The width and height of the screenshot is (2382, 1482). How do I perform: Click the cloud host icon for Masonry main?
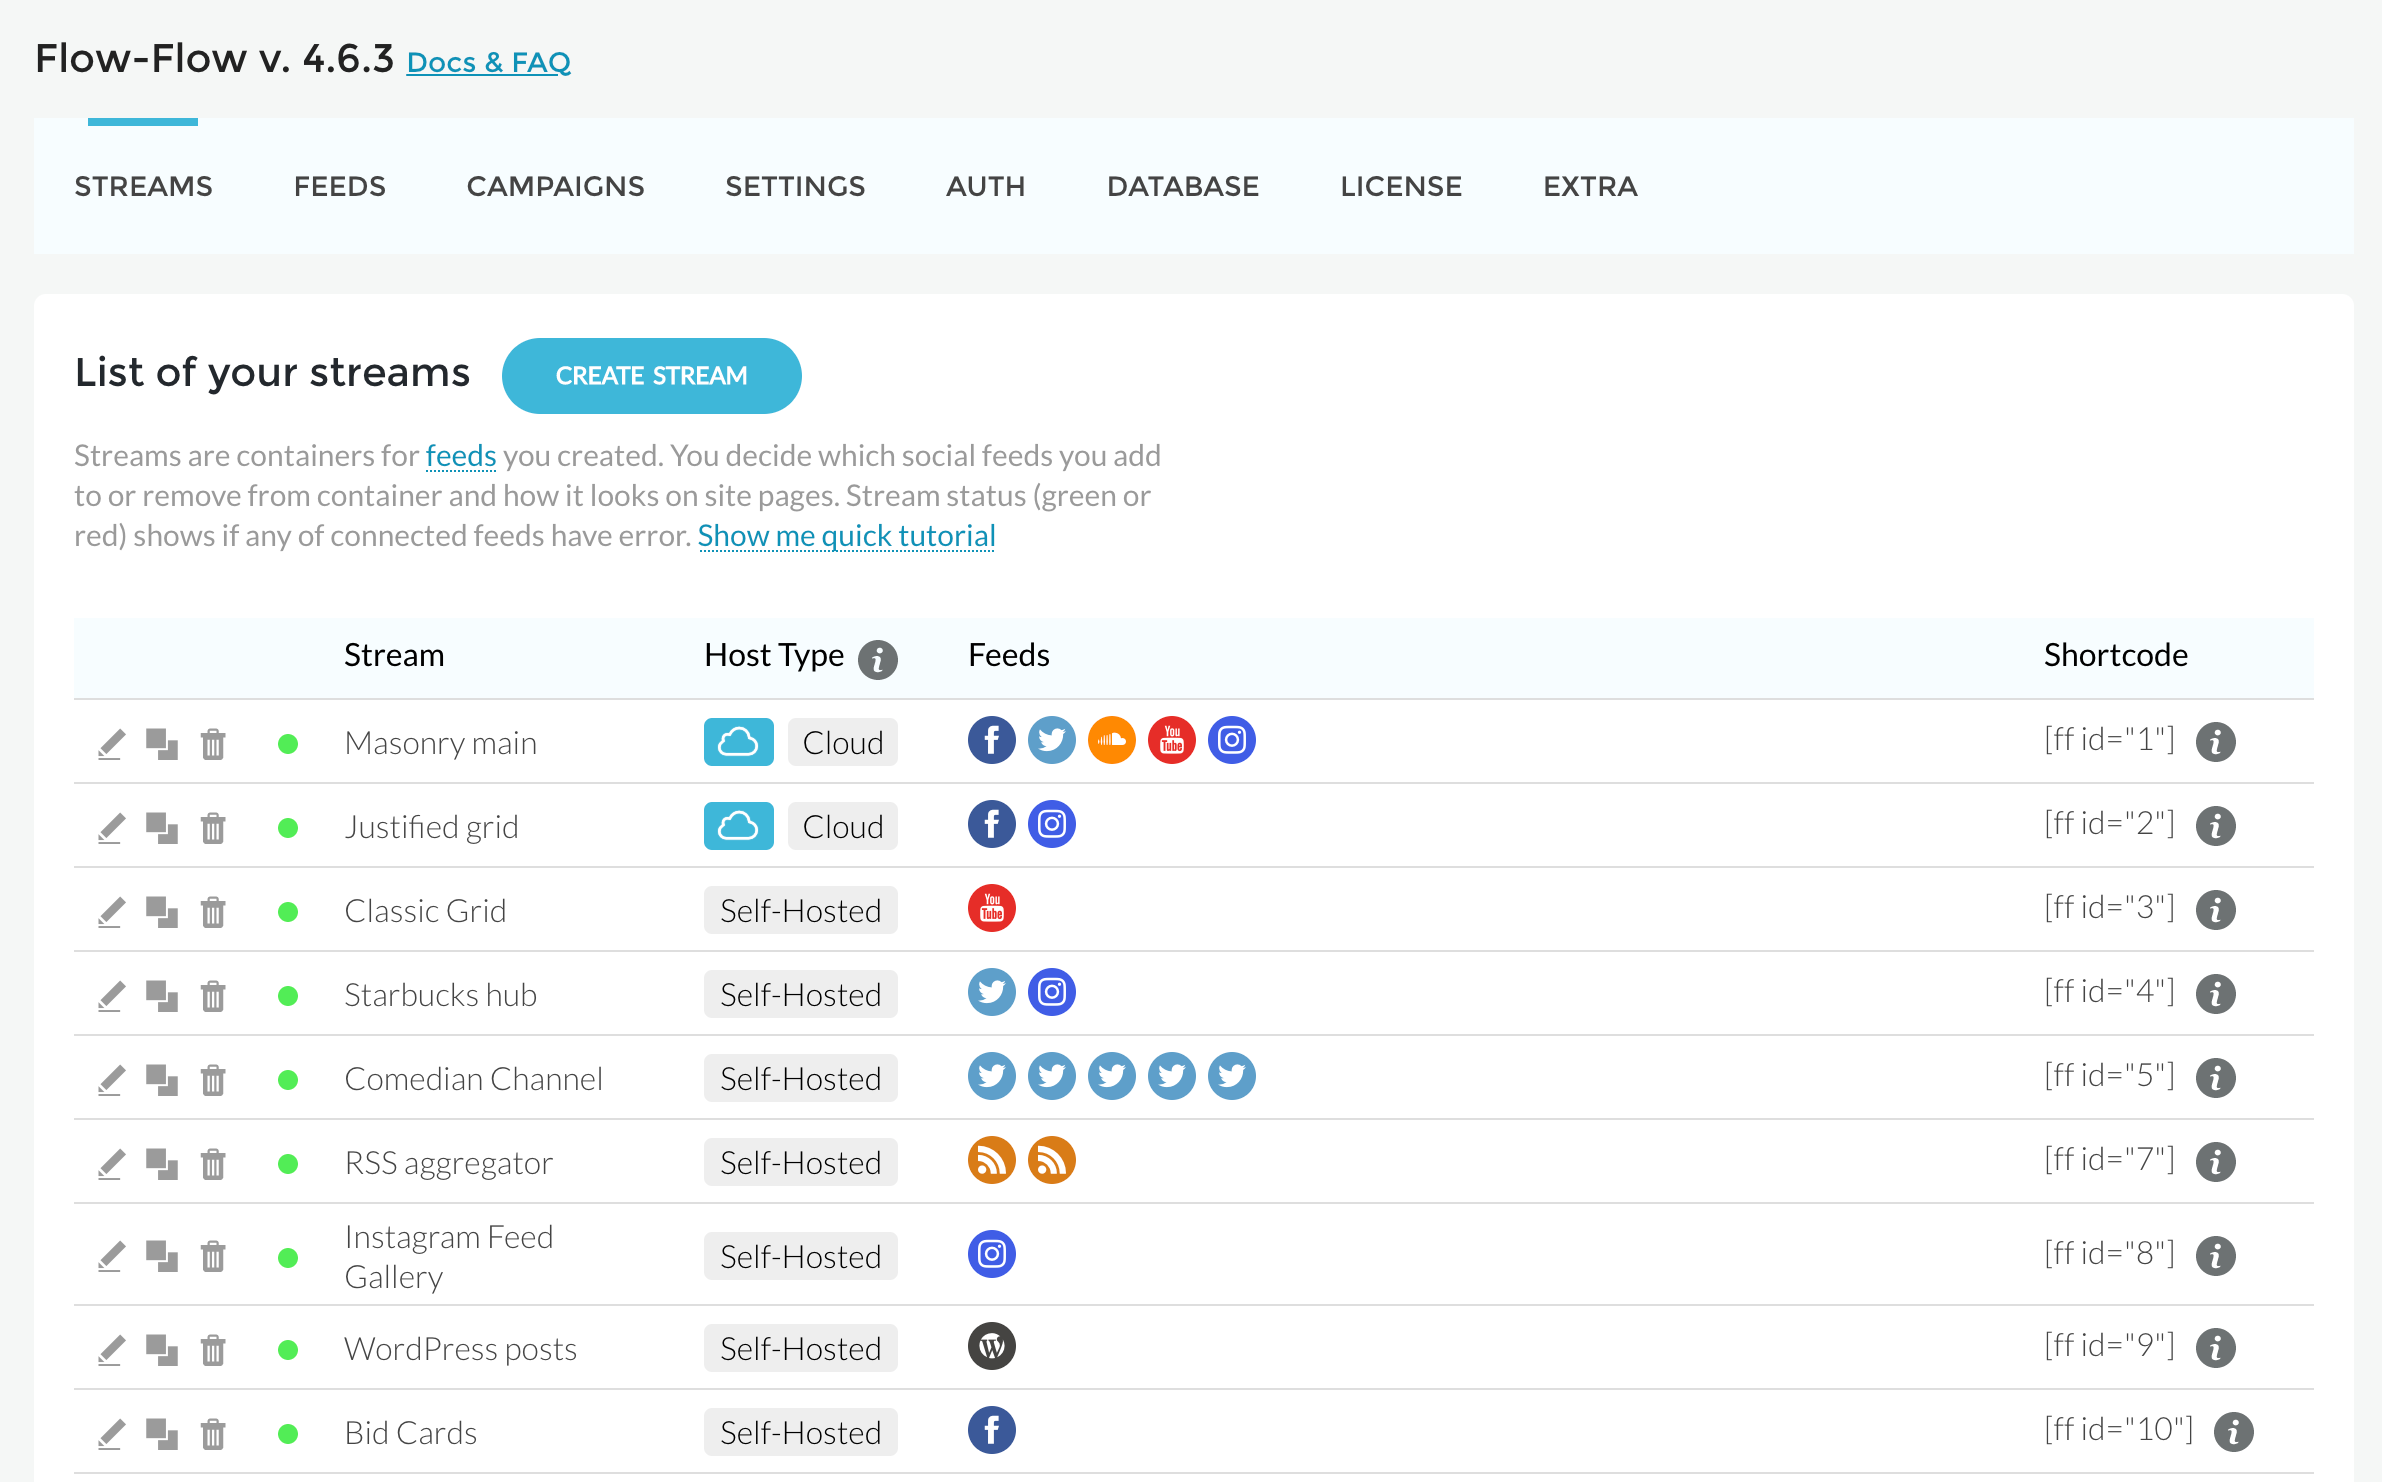738,743
